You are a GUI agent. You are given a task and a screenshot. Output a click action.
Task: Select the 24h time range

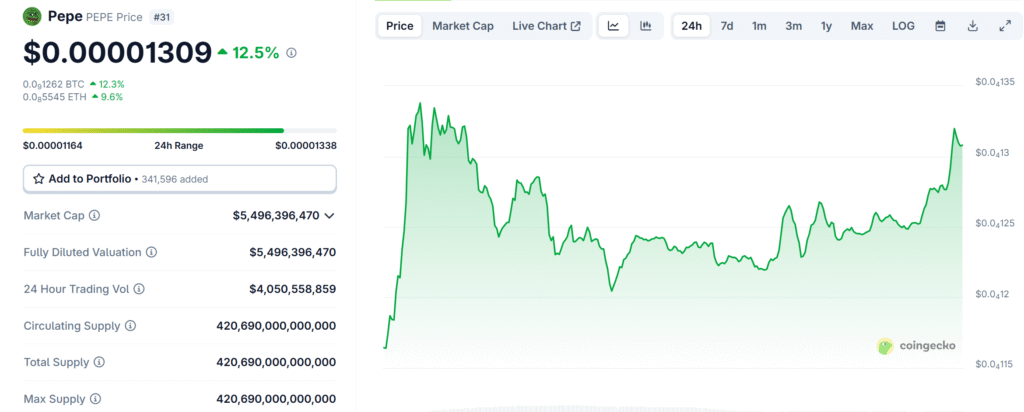pos(691,26)
